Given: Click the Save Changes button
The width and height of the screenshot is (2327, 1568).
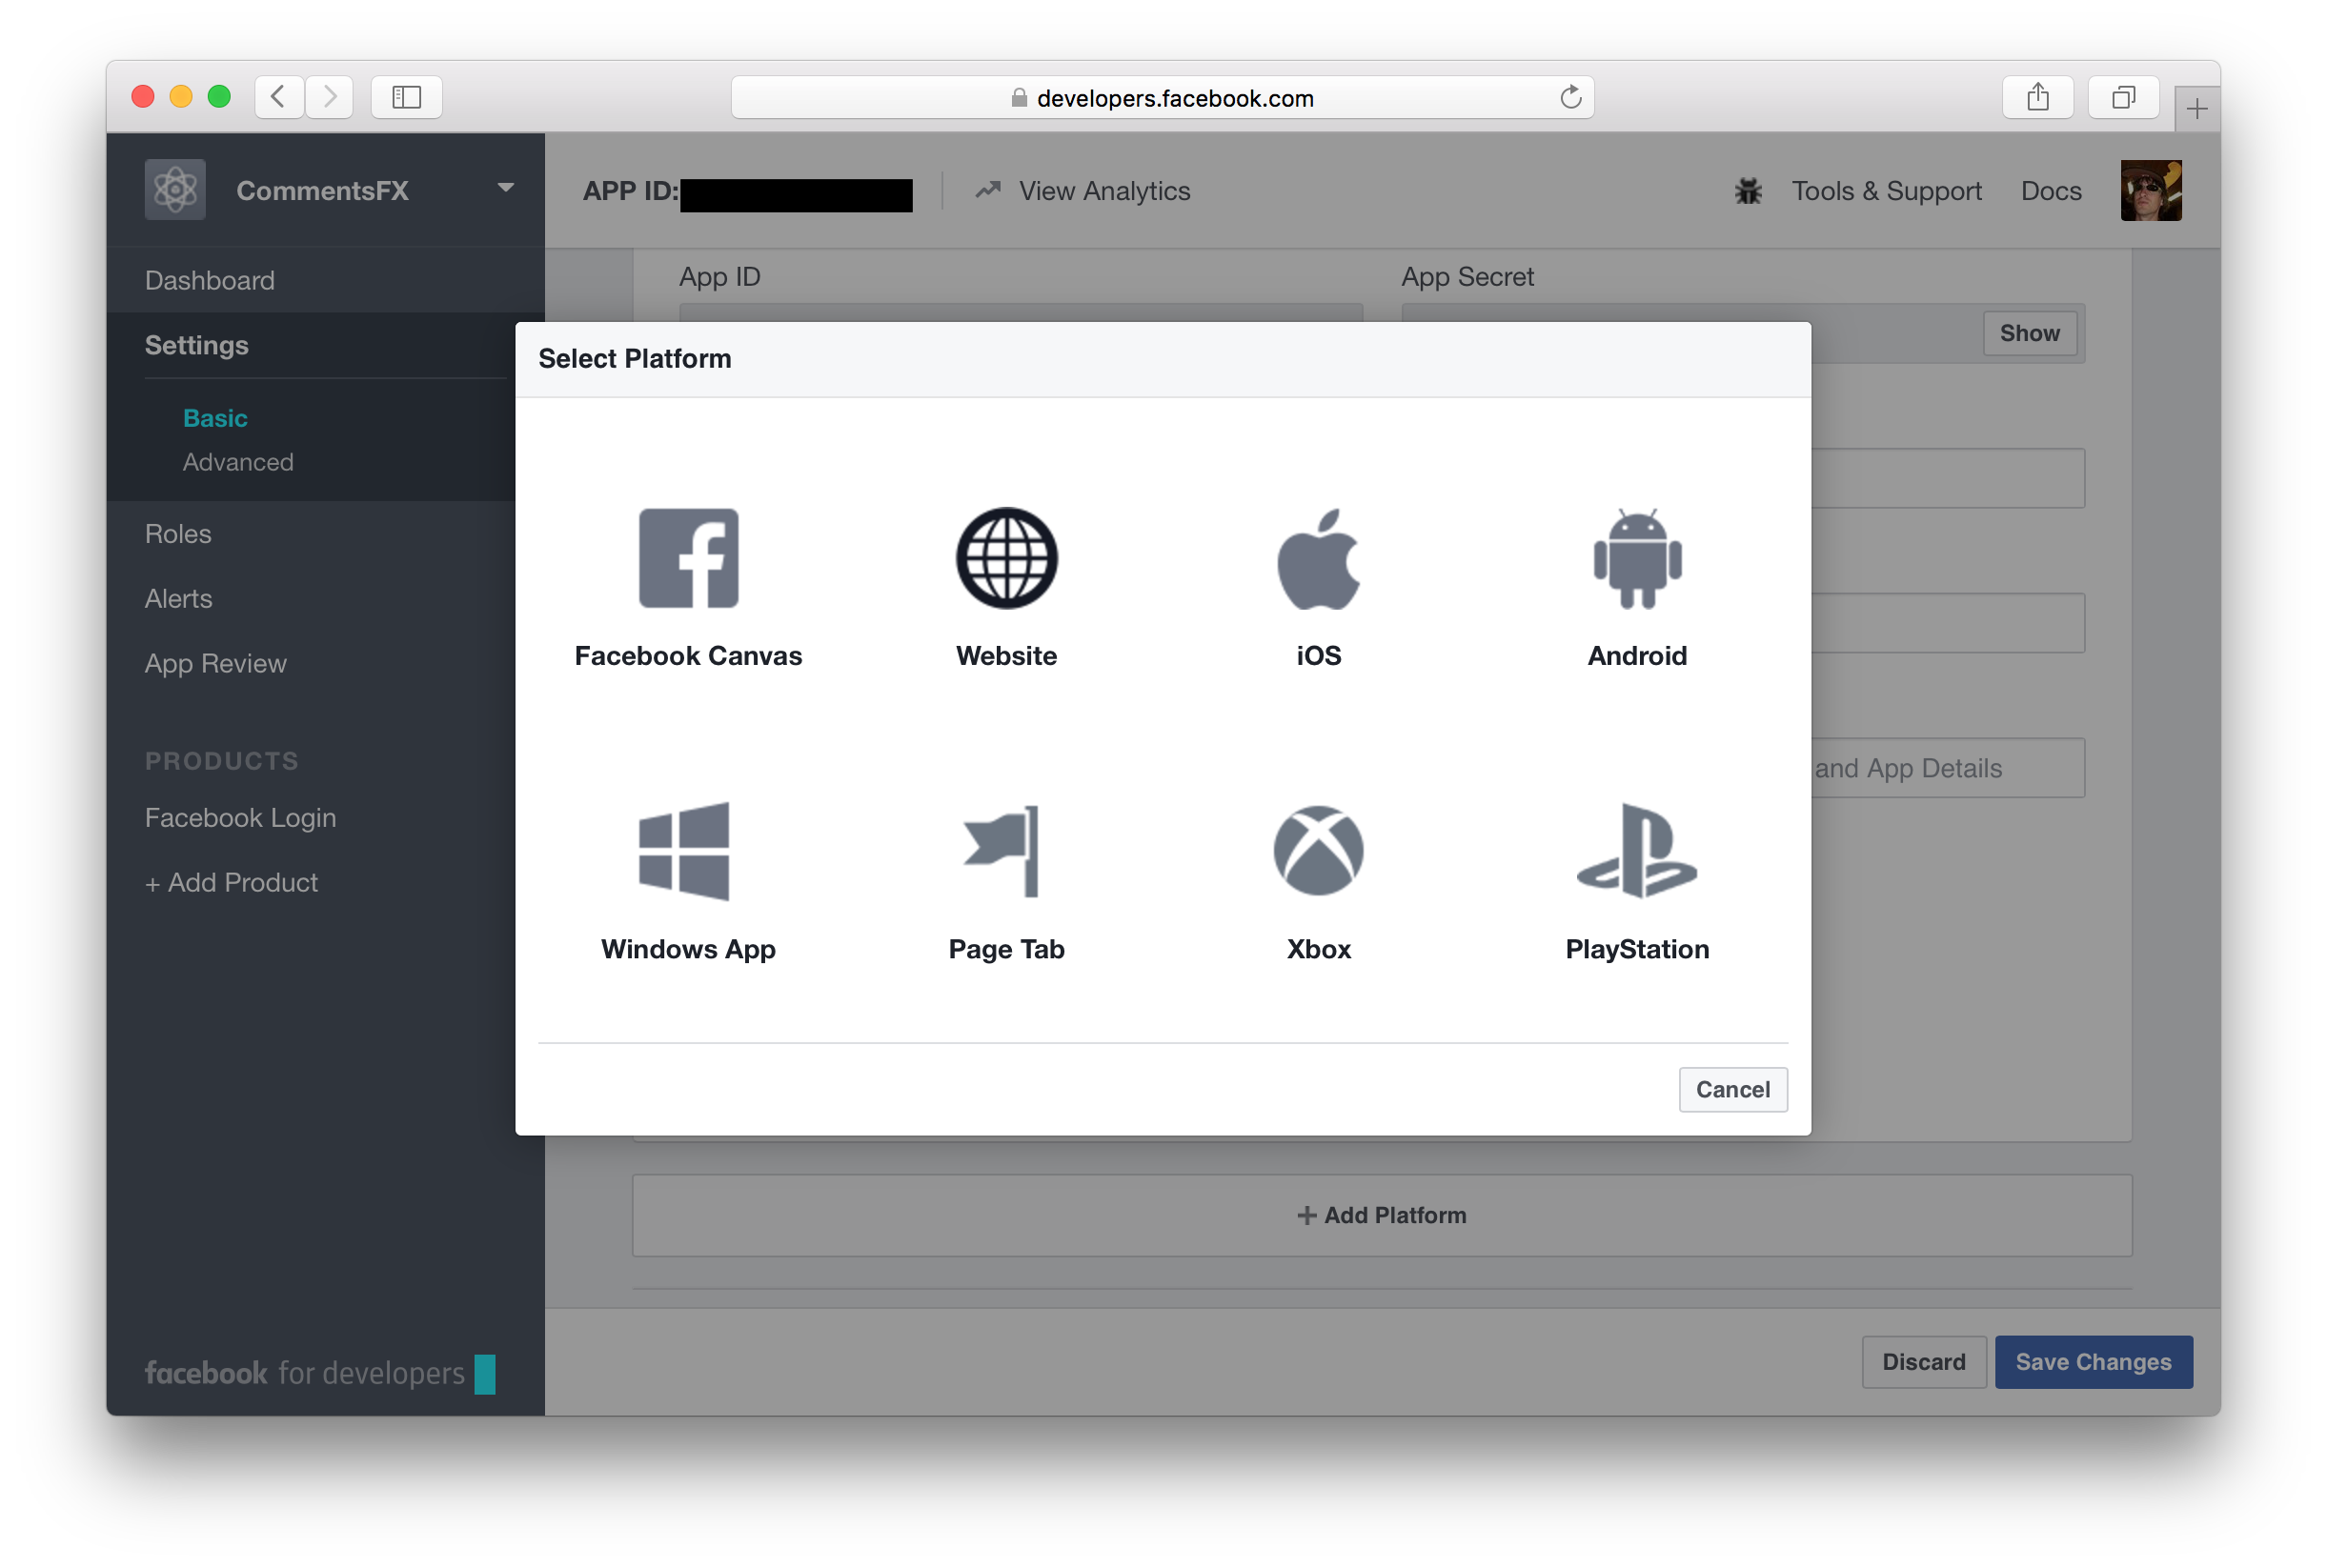Looking at the screenshot, I should pyautogui.click(x=2093, y=1361).
